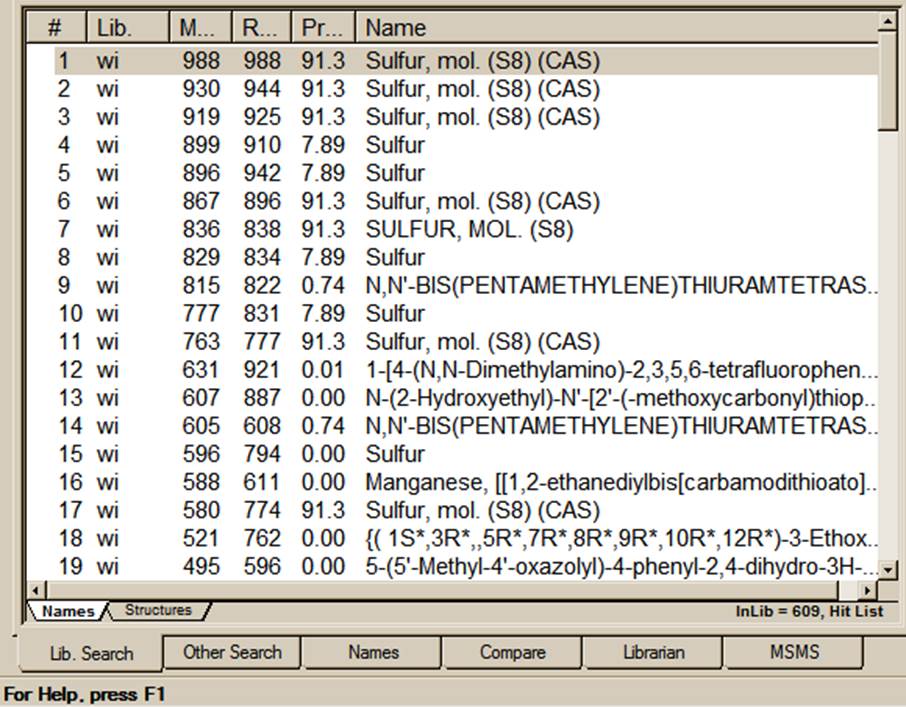
Task: Click the # column header
Action: click(x=56, y=27)
